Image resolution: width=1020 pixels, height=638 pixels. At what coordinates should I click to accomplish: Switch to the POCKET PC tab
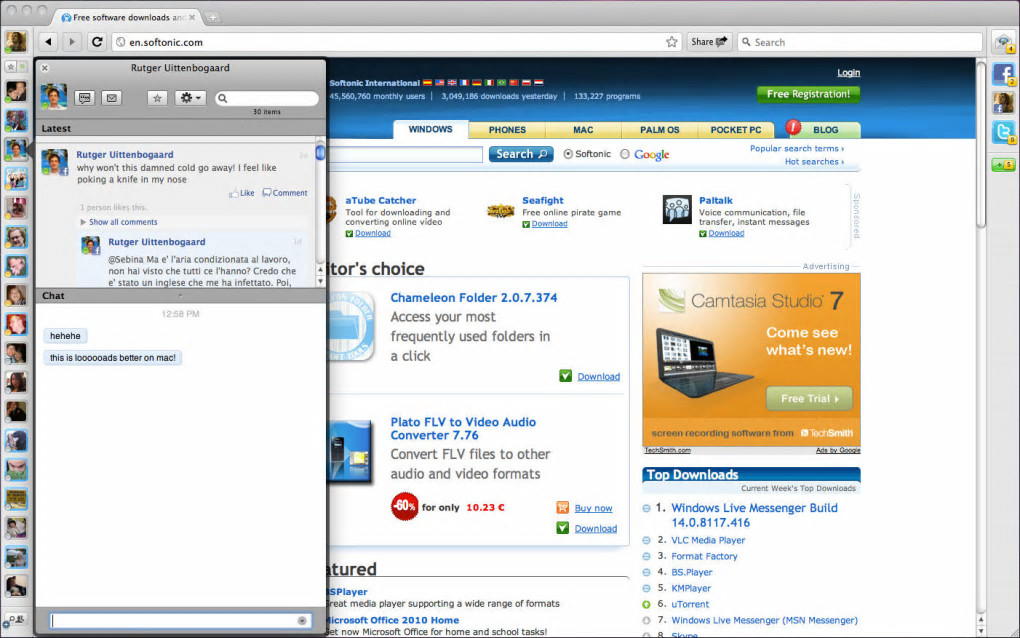(x=736, y=130)
